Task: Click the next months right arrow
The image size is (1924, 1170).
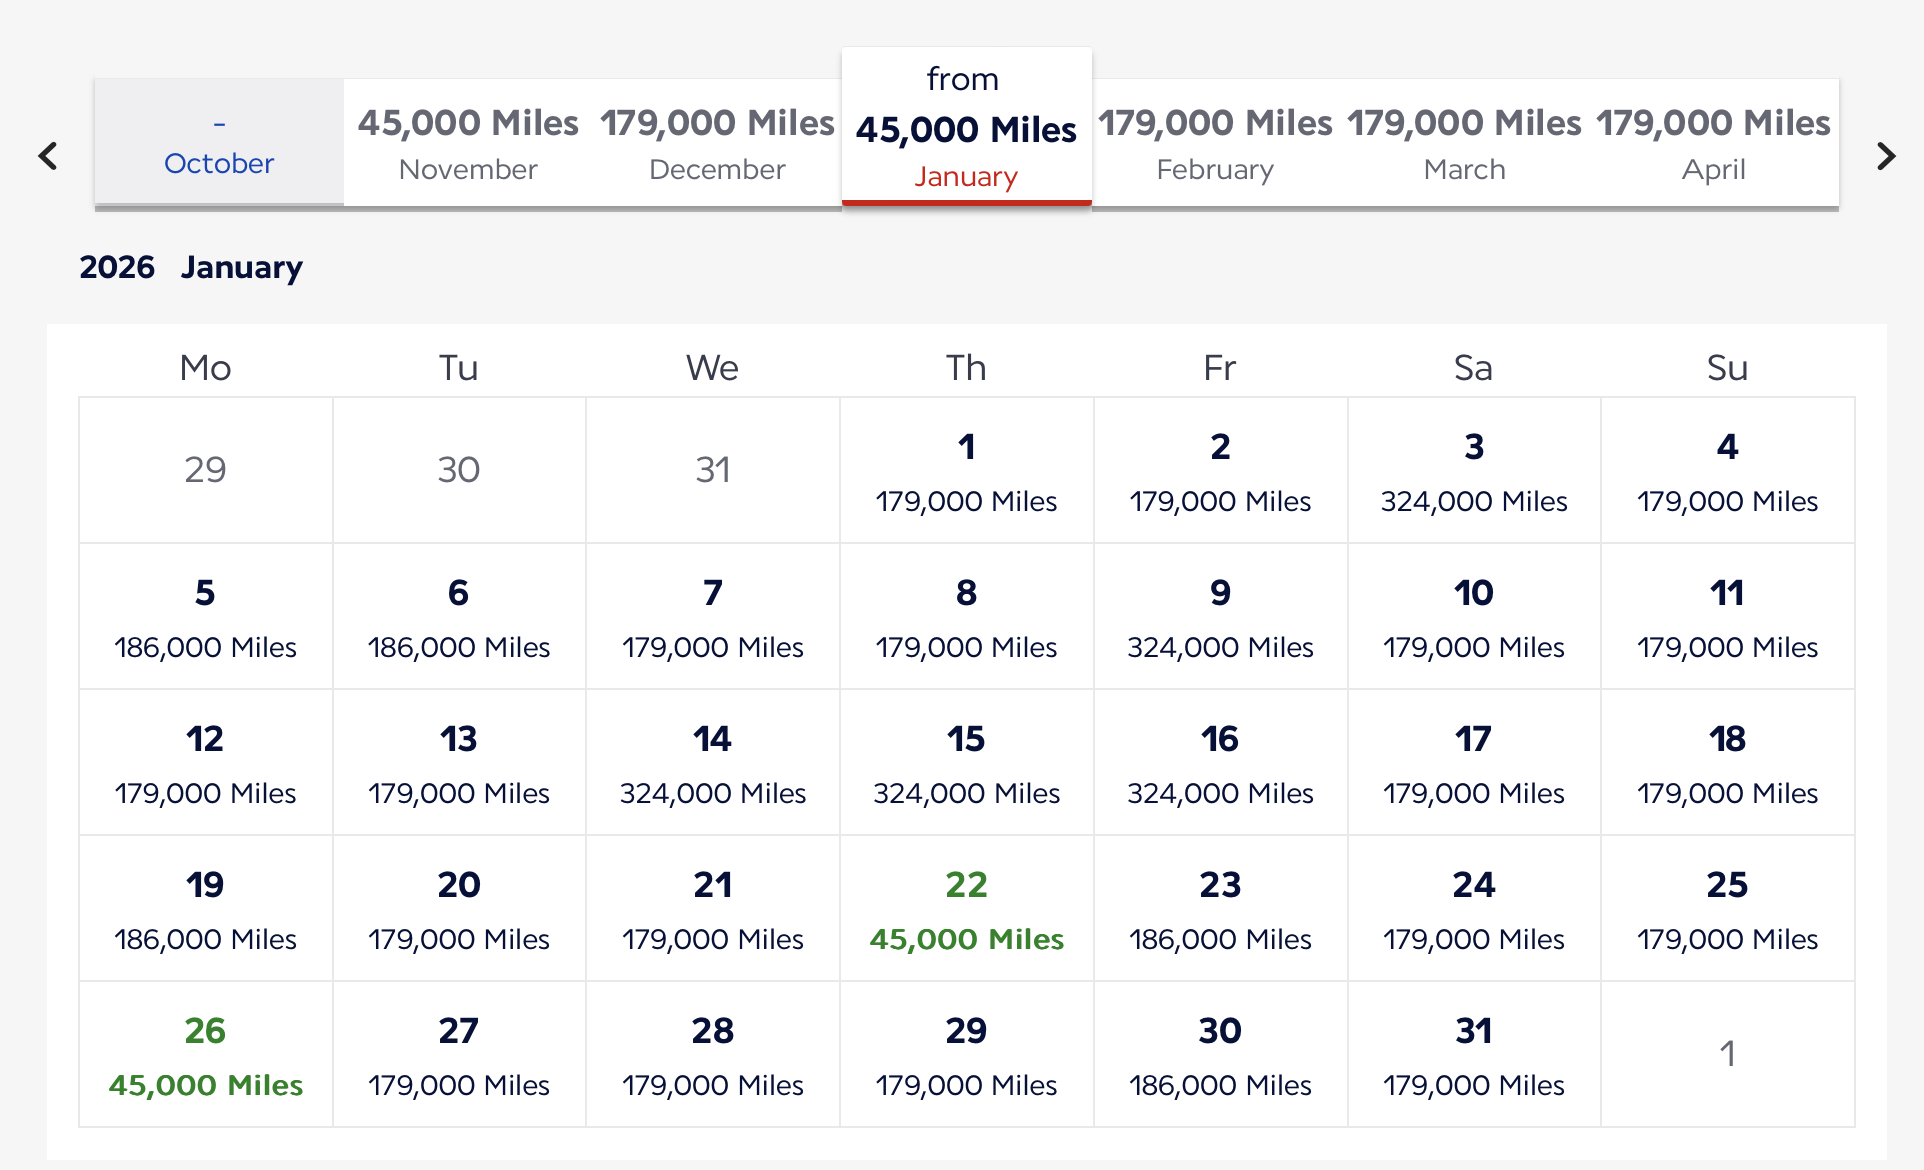Action: (x=1886, y=156)
